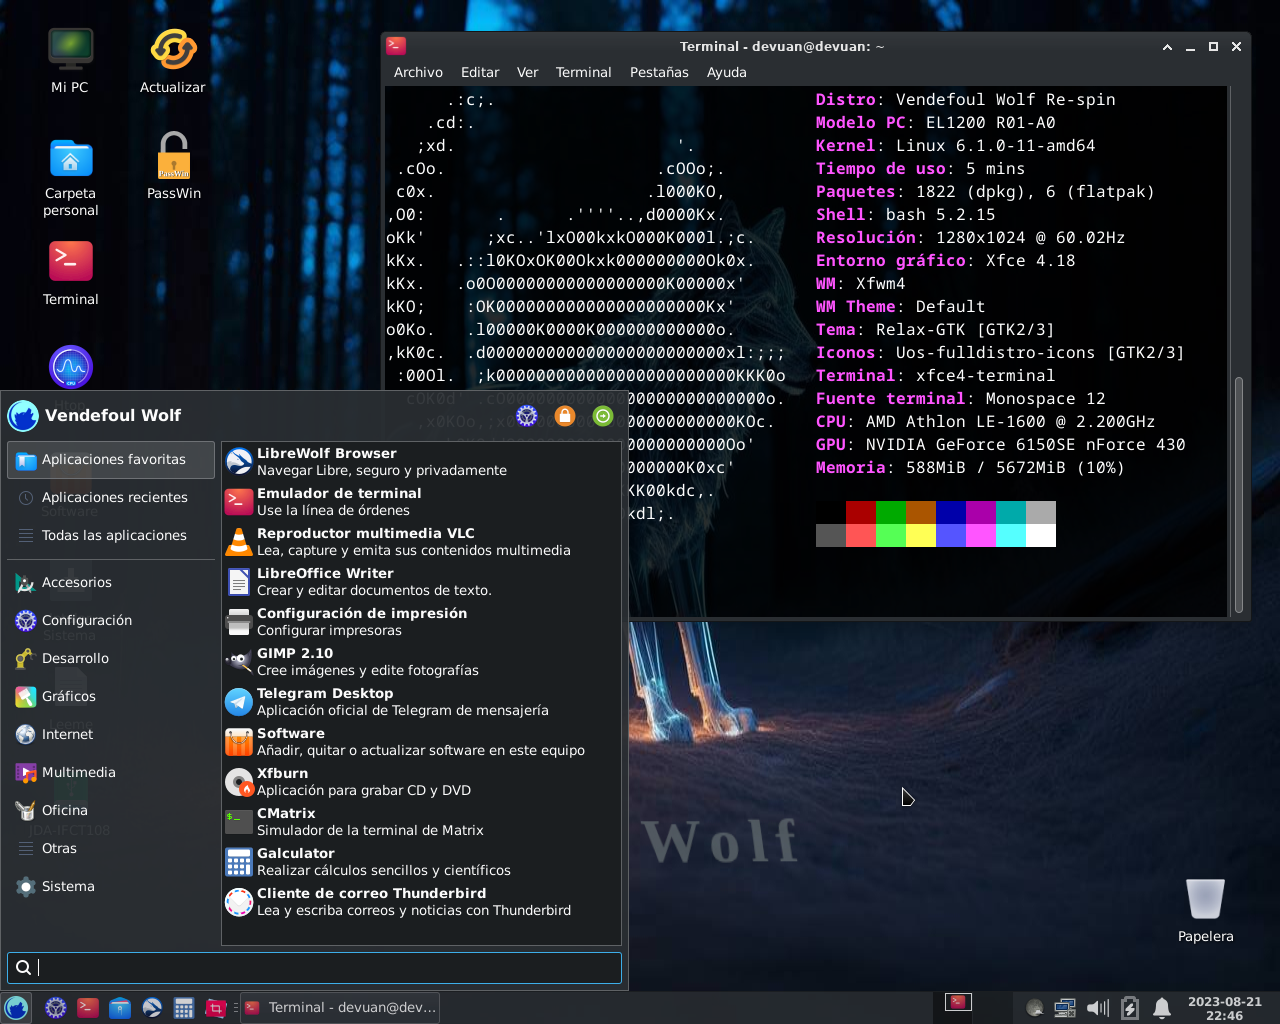The width and height of the screenshot is (1280, 1024).
Task: Click the white color block in terminal output
Action: pos(1041,535)
